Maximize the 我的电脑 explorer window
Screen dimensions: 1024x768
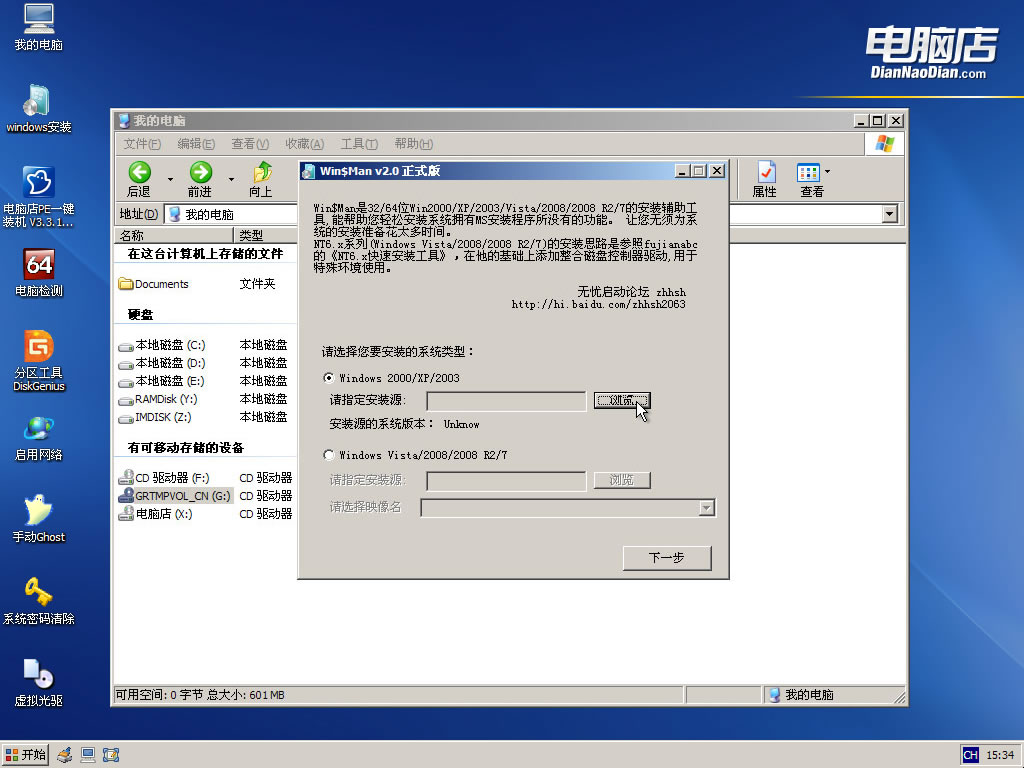[878, 121]
